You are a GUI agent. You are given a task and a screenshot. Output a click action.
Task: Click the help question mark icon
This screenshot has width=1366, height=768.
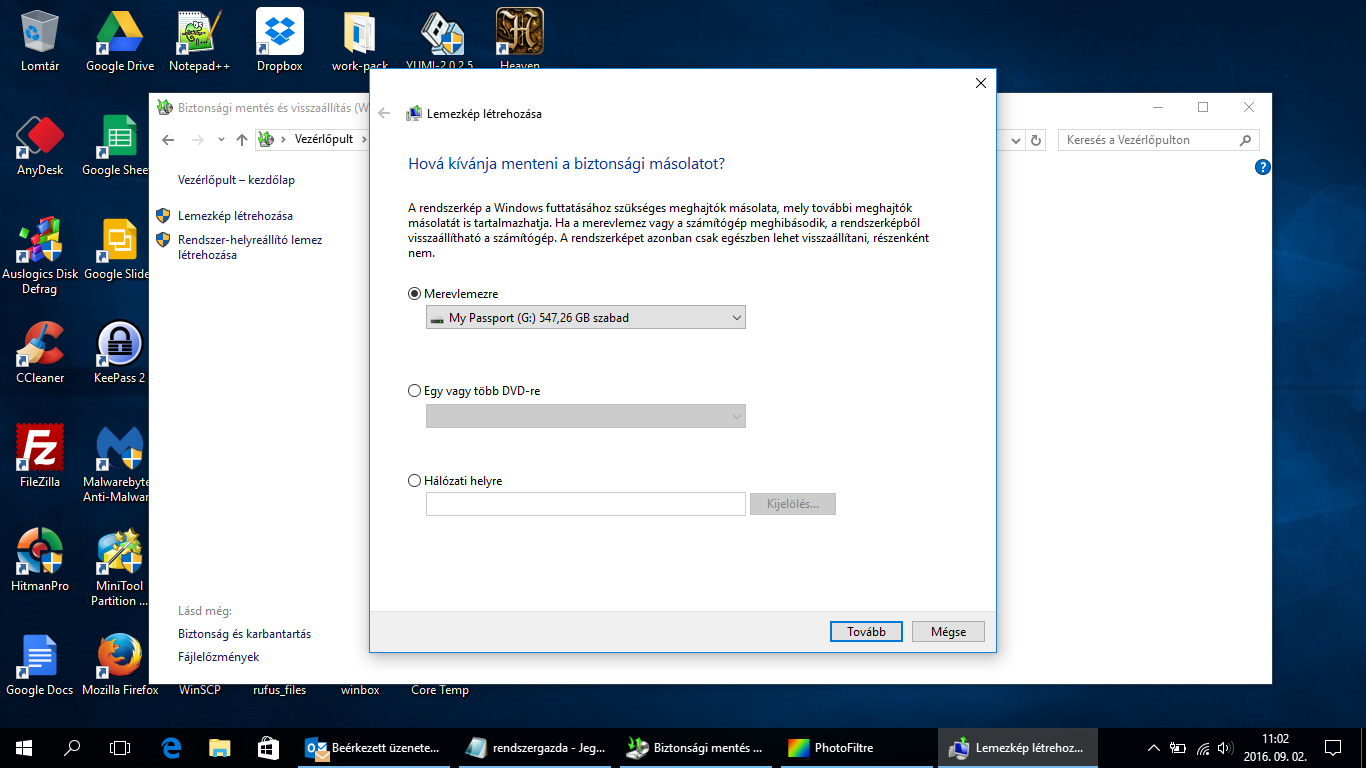coord(1262,168)
